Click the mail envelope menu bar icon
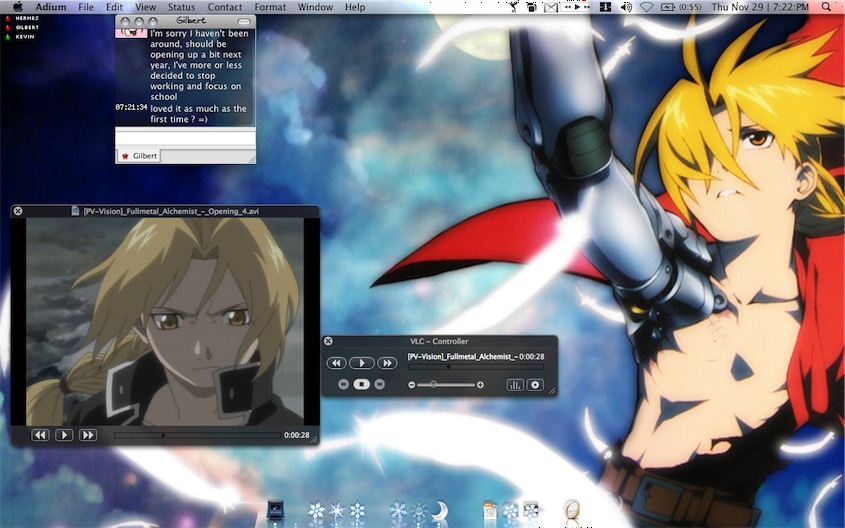The image size is (845, 528). click(x=550, y=7)
